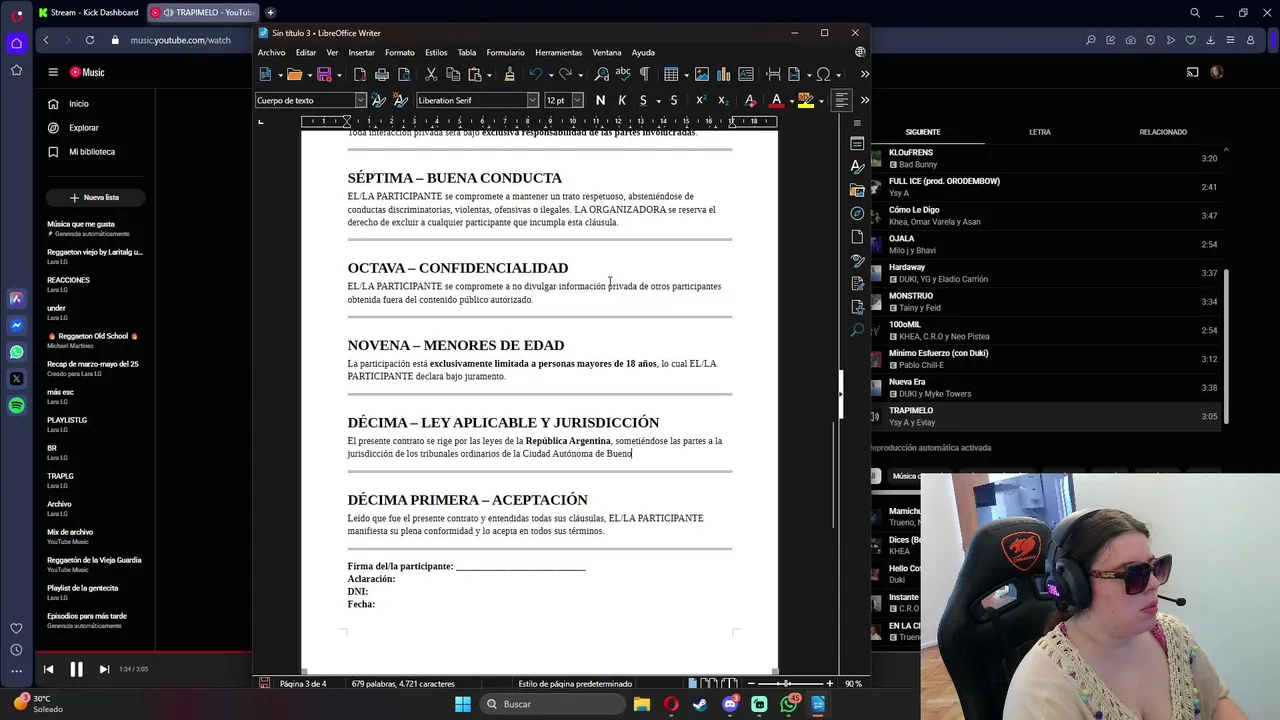Insert a text box from the toolbar
The image size is (1280, 720).
point(746,74)
